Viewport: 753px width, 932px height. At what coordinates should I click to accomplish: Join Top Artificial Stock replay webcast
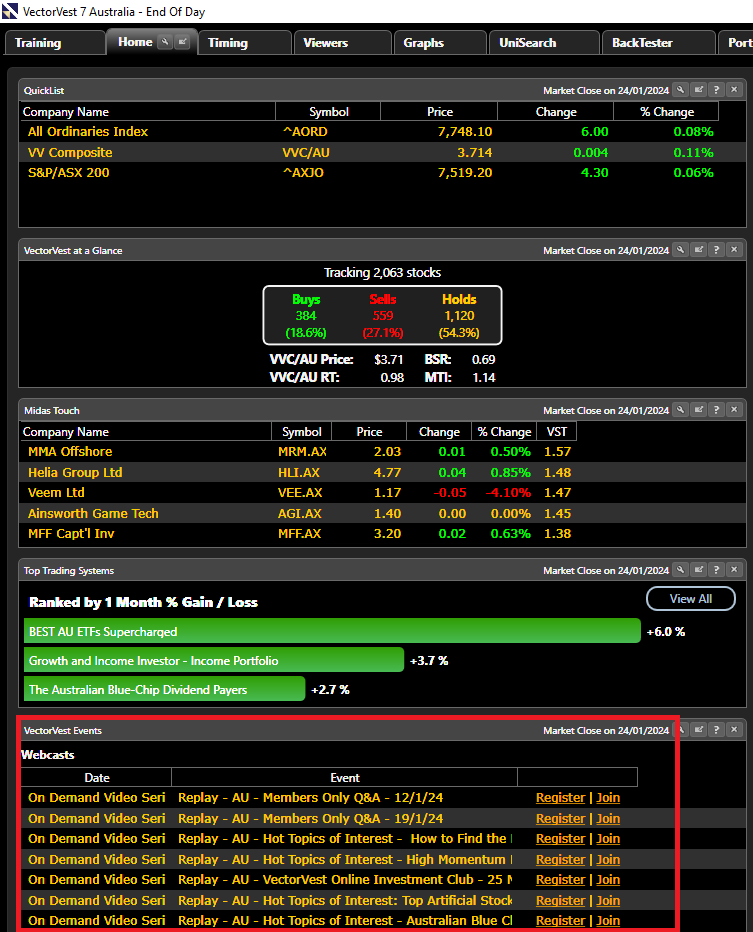[x=608, y=900]
